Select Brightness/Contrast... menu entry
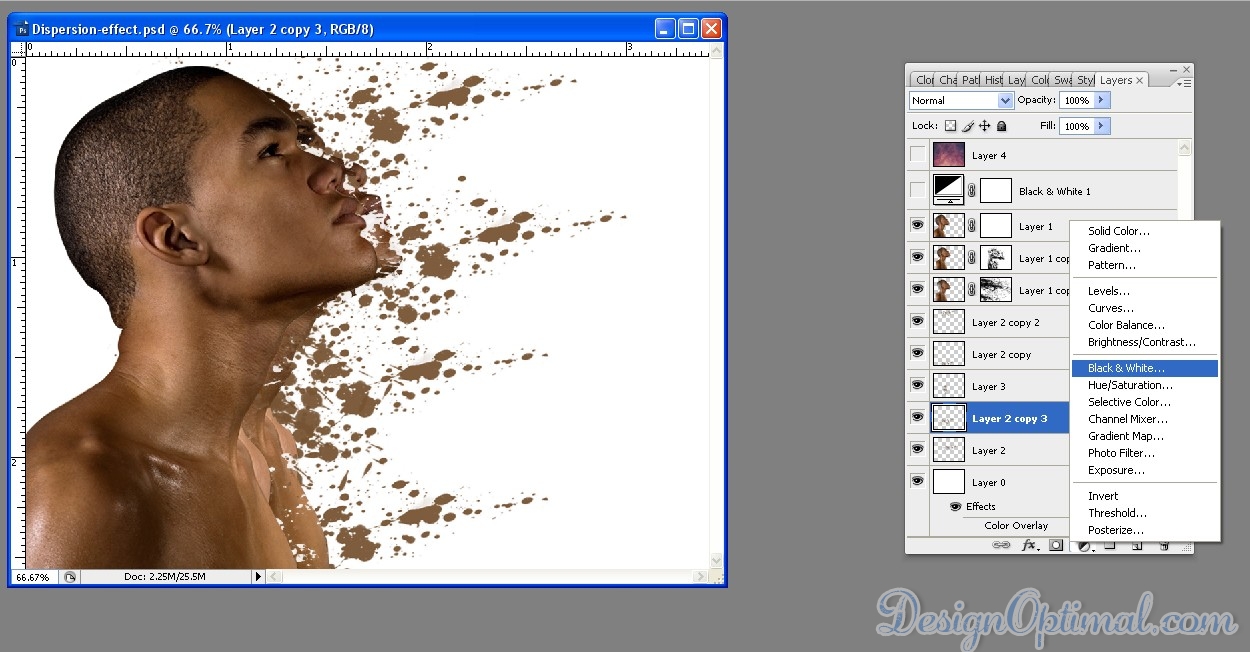This screenshot has width=1250, height=652. point(1145,342)
